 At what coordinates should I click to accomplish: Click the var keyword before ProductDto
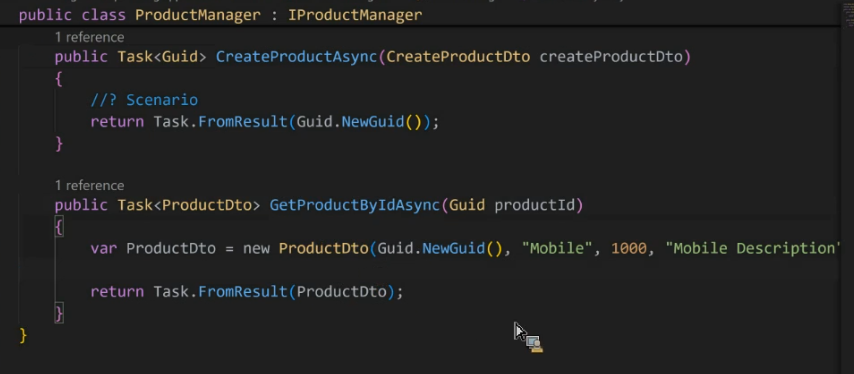point(103,249)
